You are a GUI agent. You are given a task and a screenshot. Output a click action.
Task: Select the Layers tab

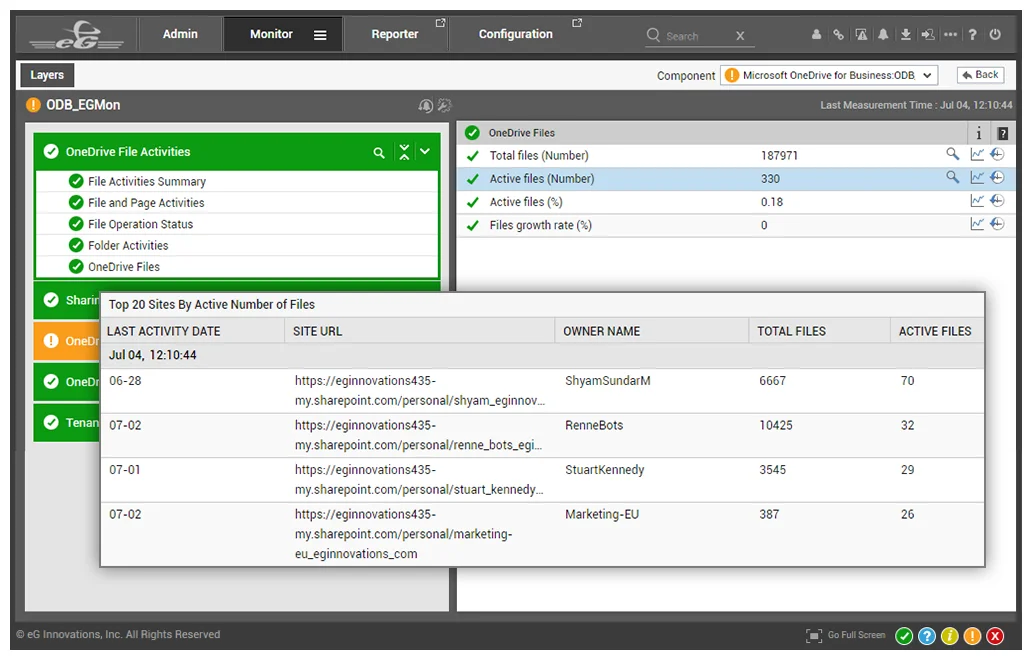47,75
